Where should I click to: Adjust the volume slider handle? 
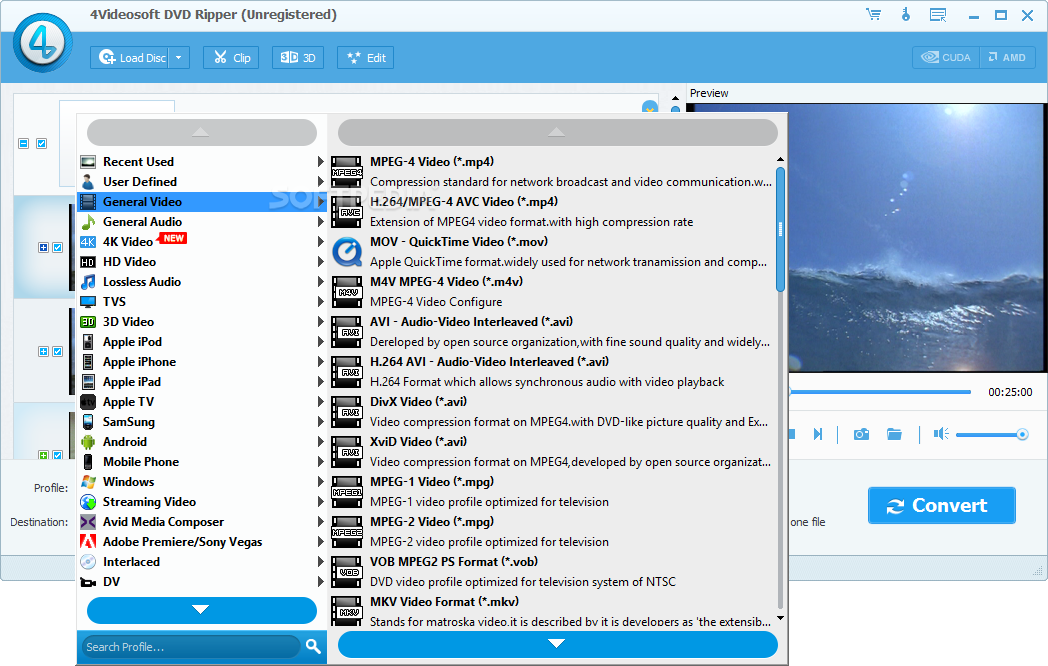[x=1022, y=435]
